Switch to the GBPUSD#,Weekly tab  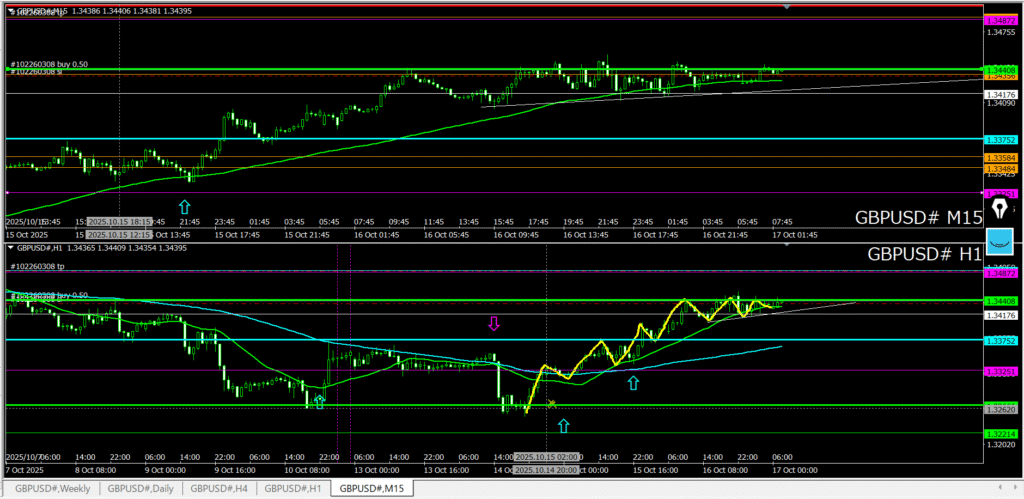coord(49,489)
